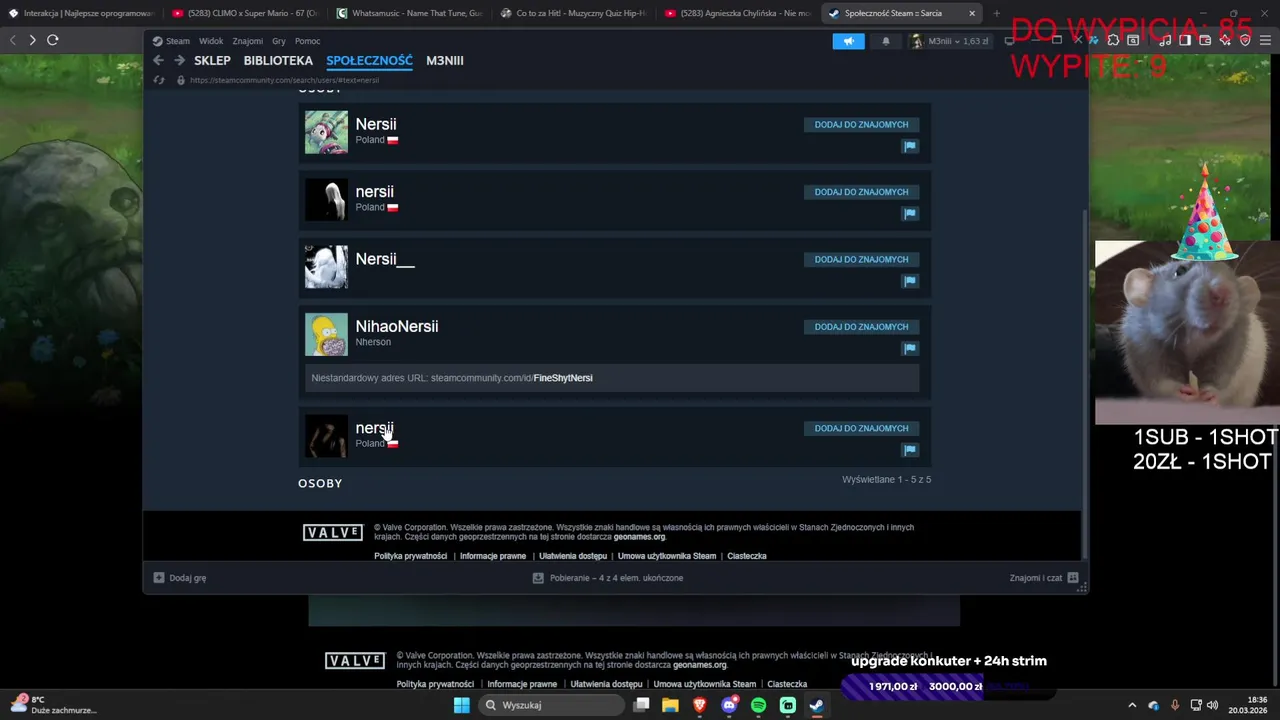The height and width of the screenshot is (720, 1280).
Task: Switch to Whatsamusic browser tab
Action: point(410,13)
